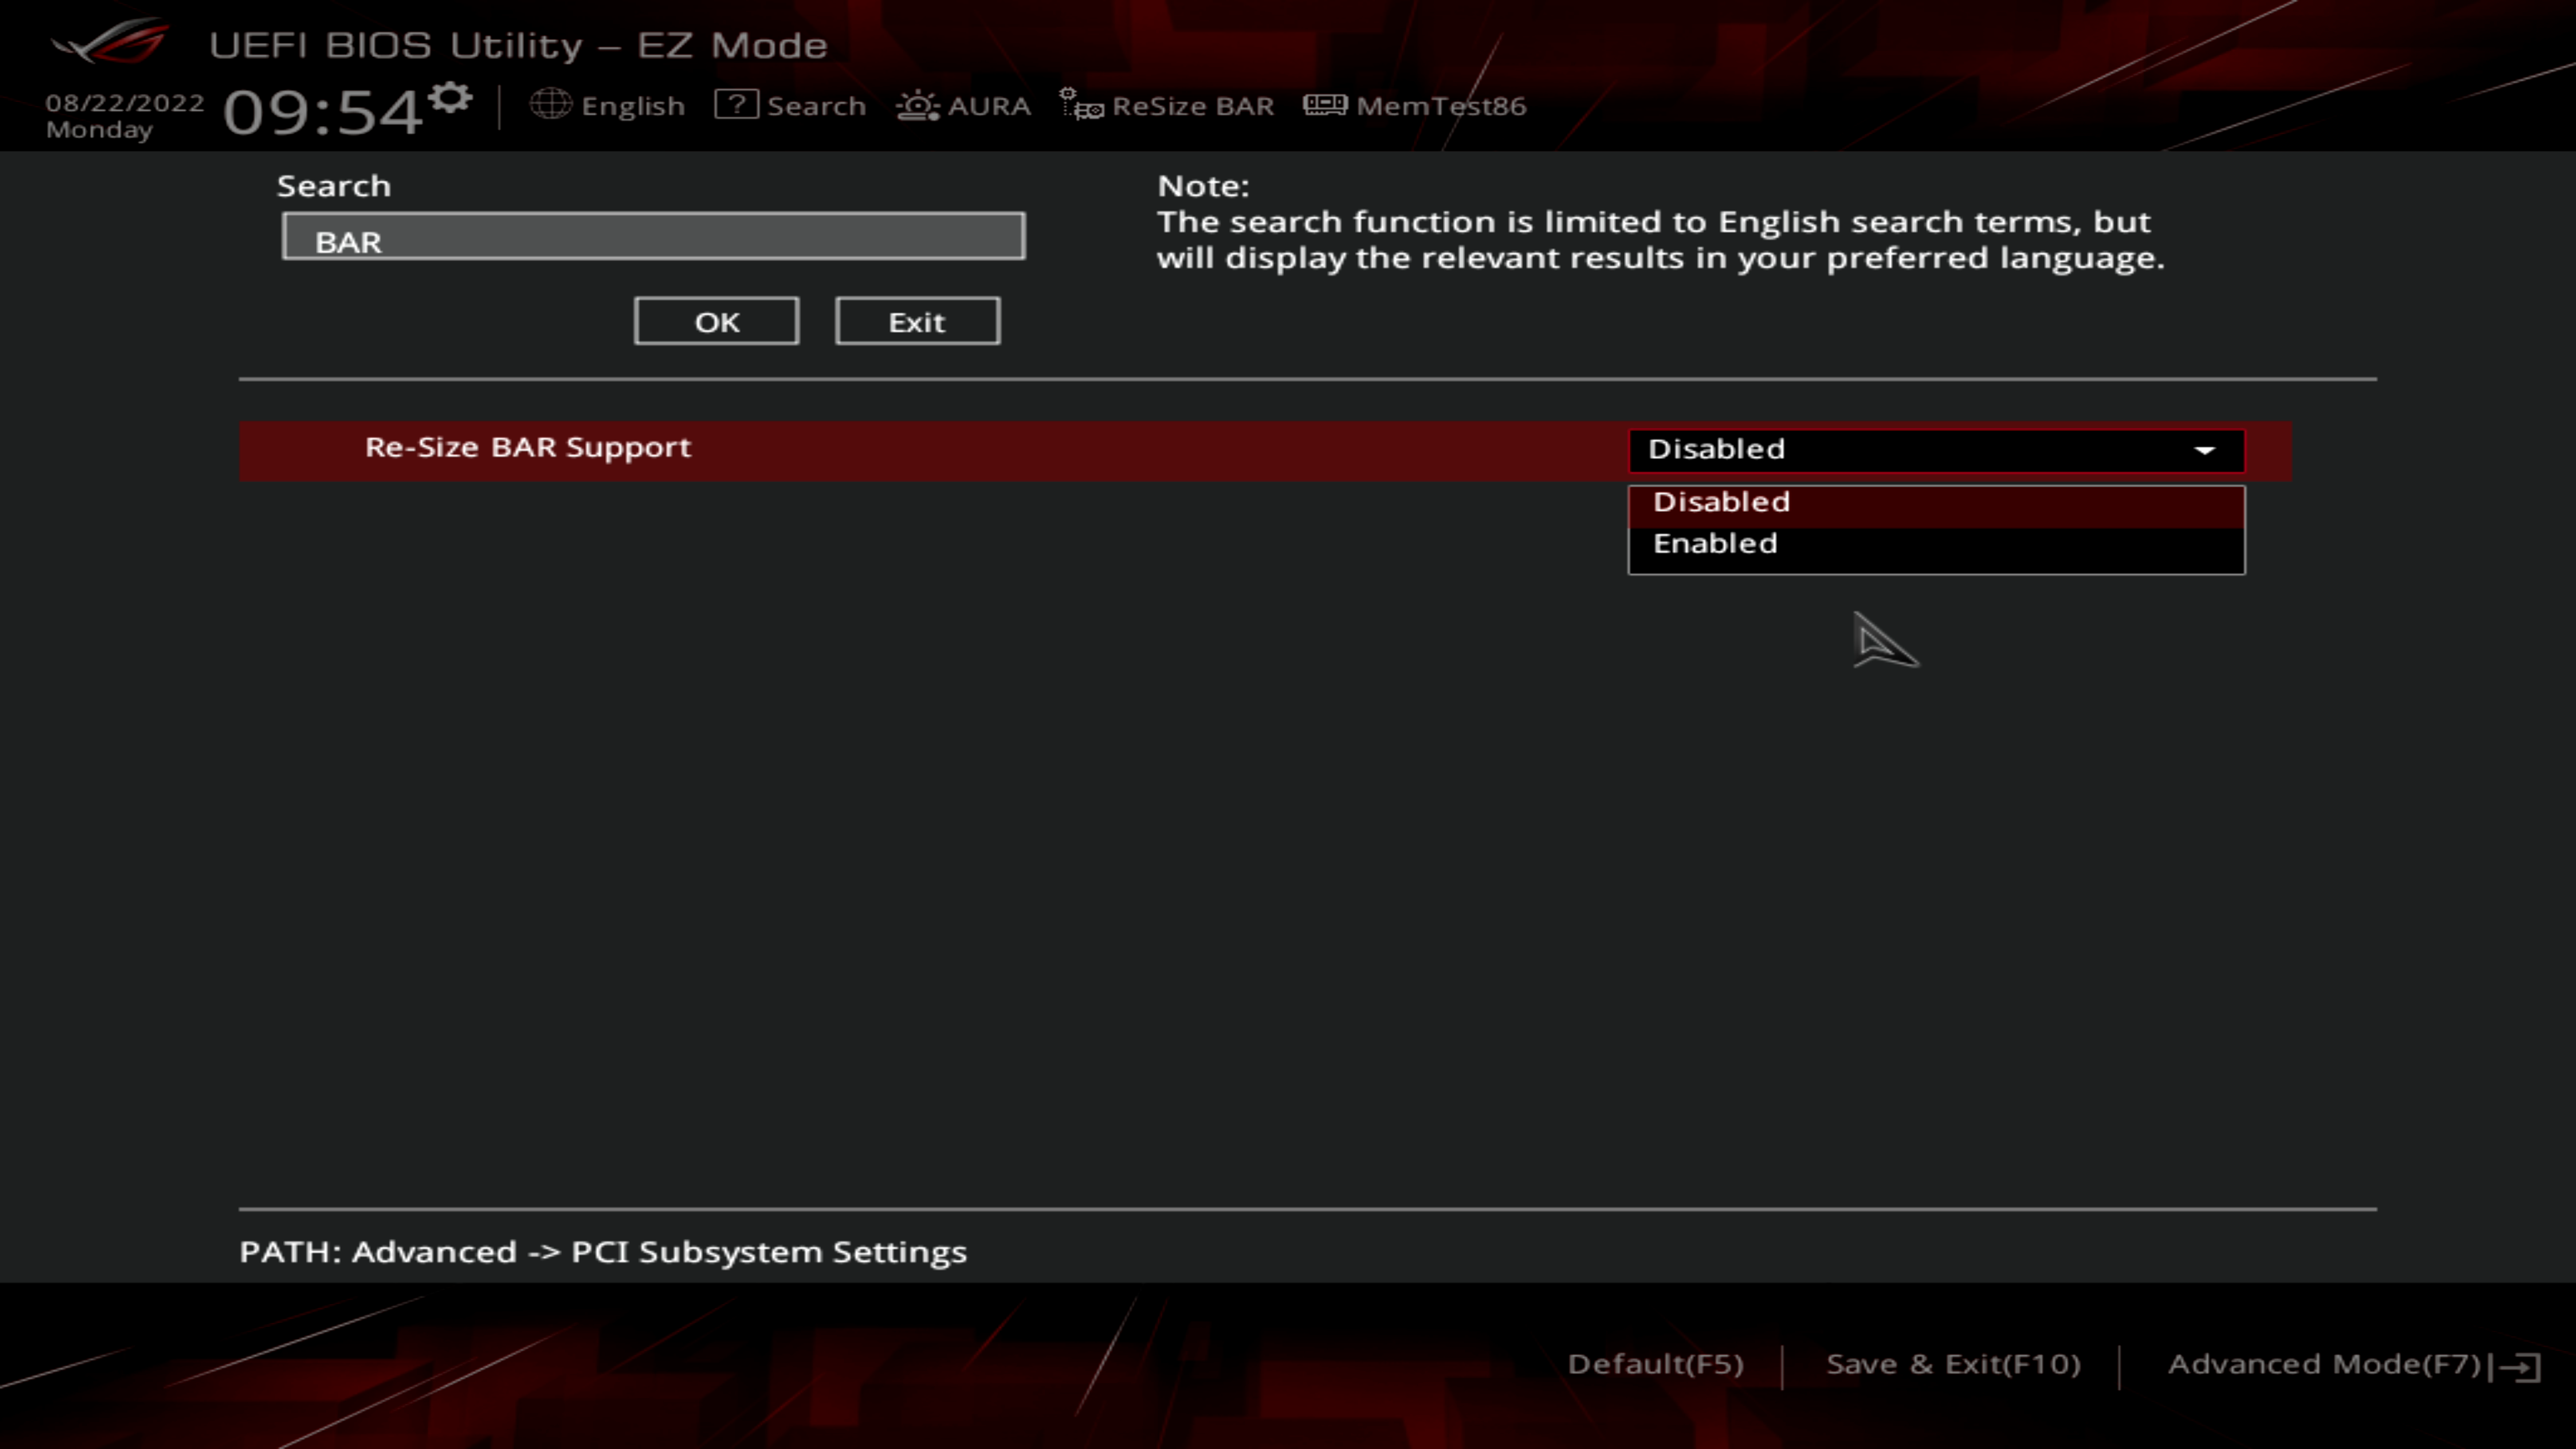The image size is (2576, 1449).
Task: Open English language menu
Action: point(632,106)
